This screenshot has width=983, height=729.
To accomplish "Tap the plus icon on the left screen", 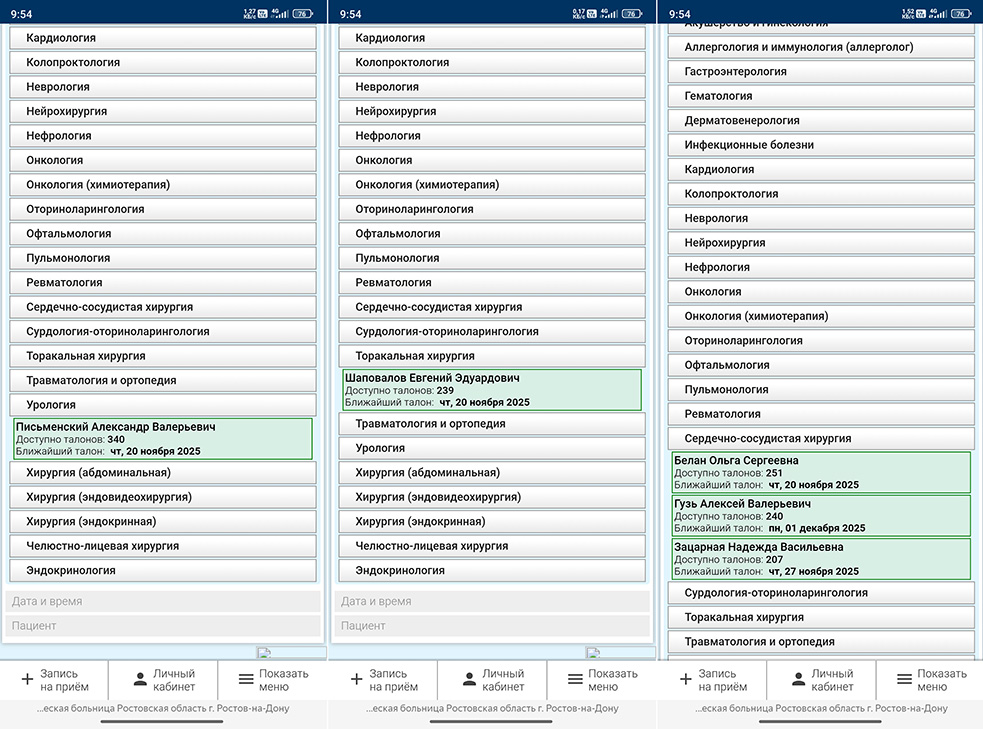I will [x=27, y=680].
